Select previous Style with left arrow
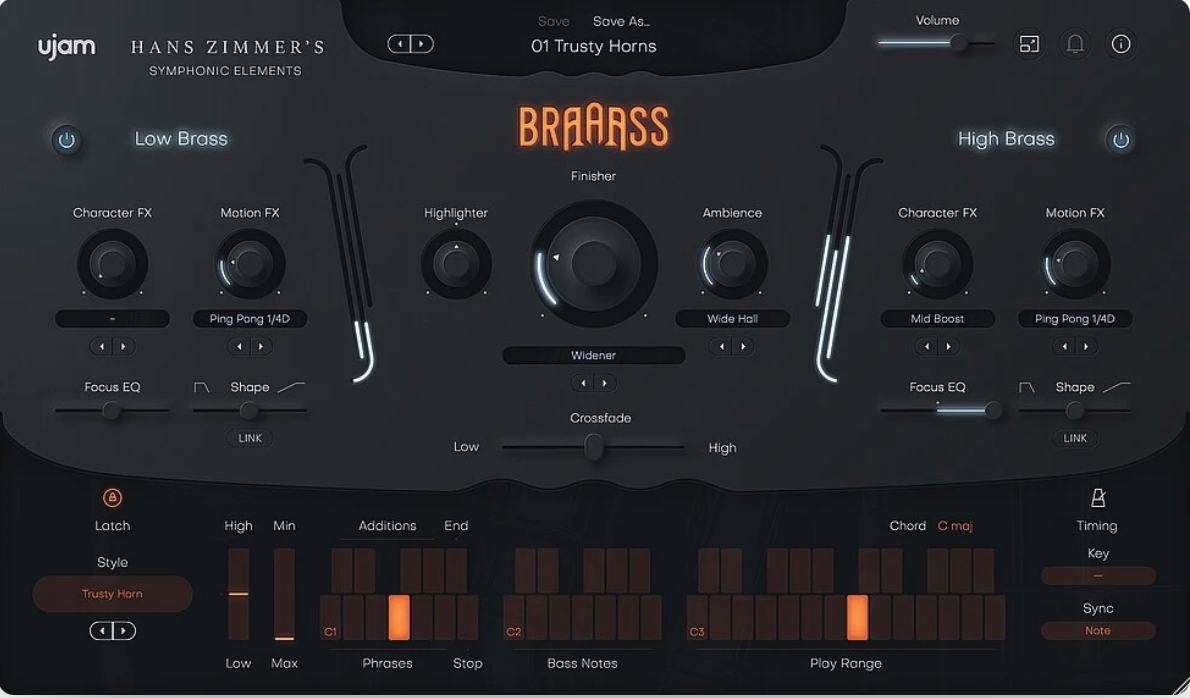This screenshot has width=1190, height=698. pyautogui.click(x=102, y=630)
